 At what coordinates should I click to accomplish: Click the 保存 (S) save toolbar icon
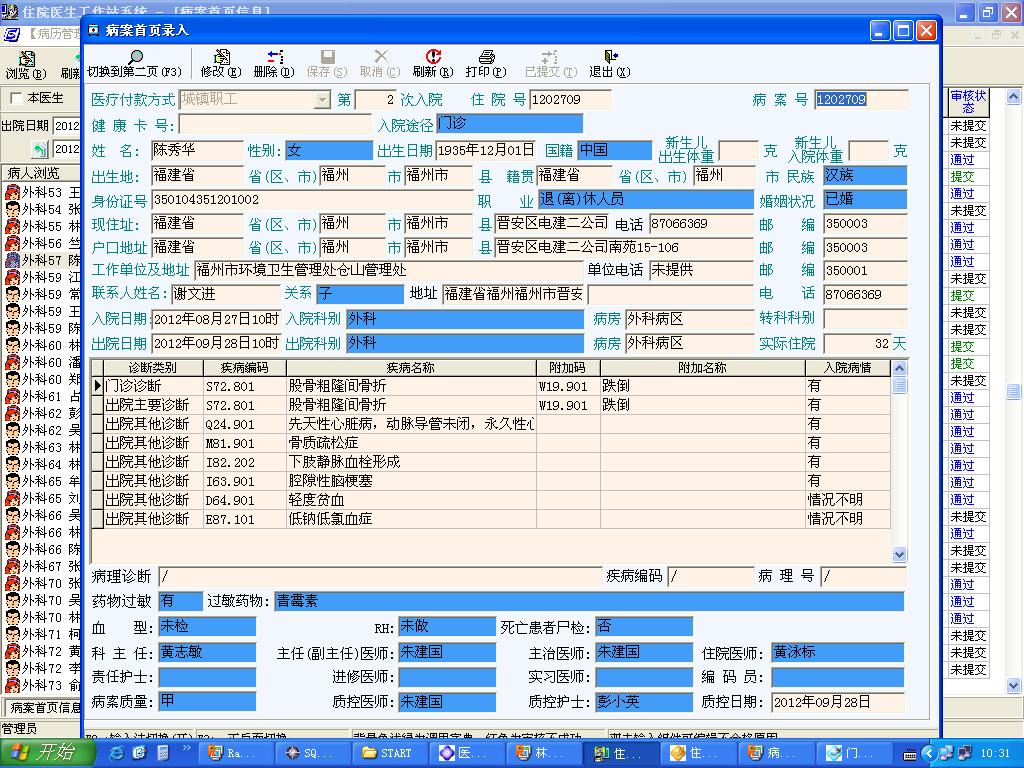click(x=327, y=57)
